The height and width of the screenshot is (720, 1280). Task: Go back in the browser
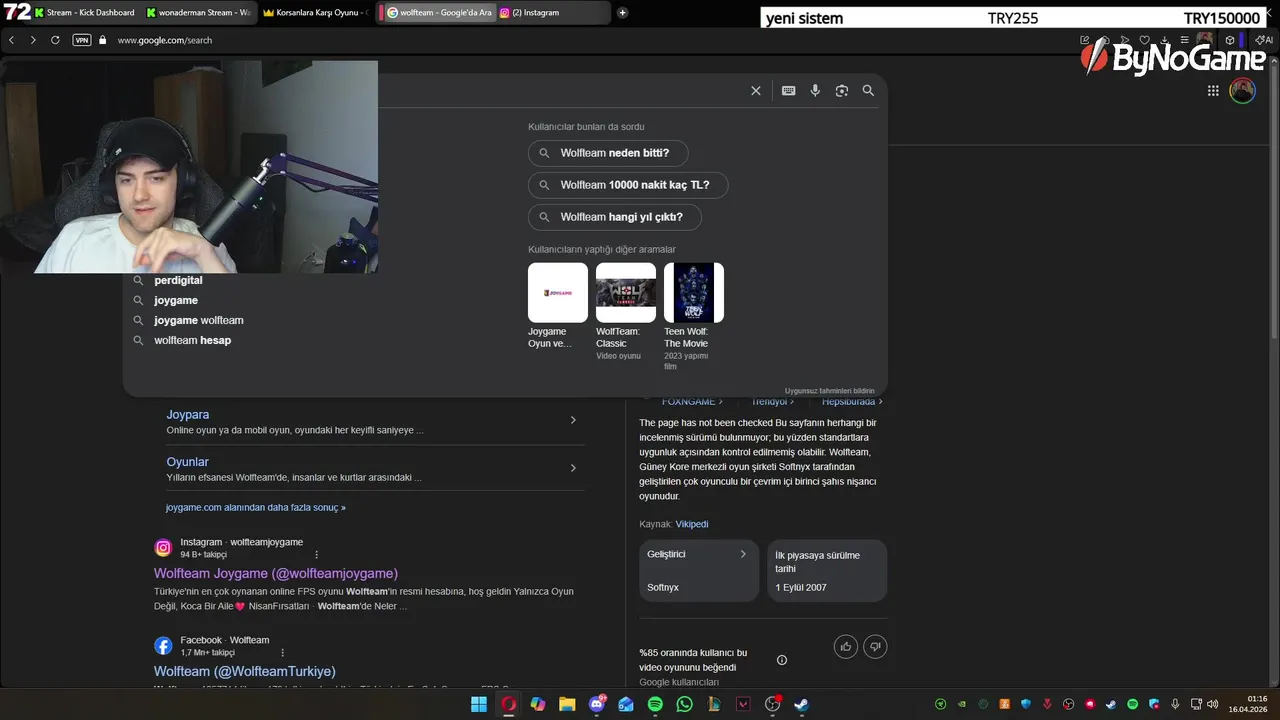coord(12,40)
